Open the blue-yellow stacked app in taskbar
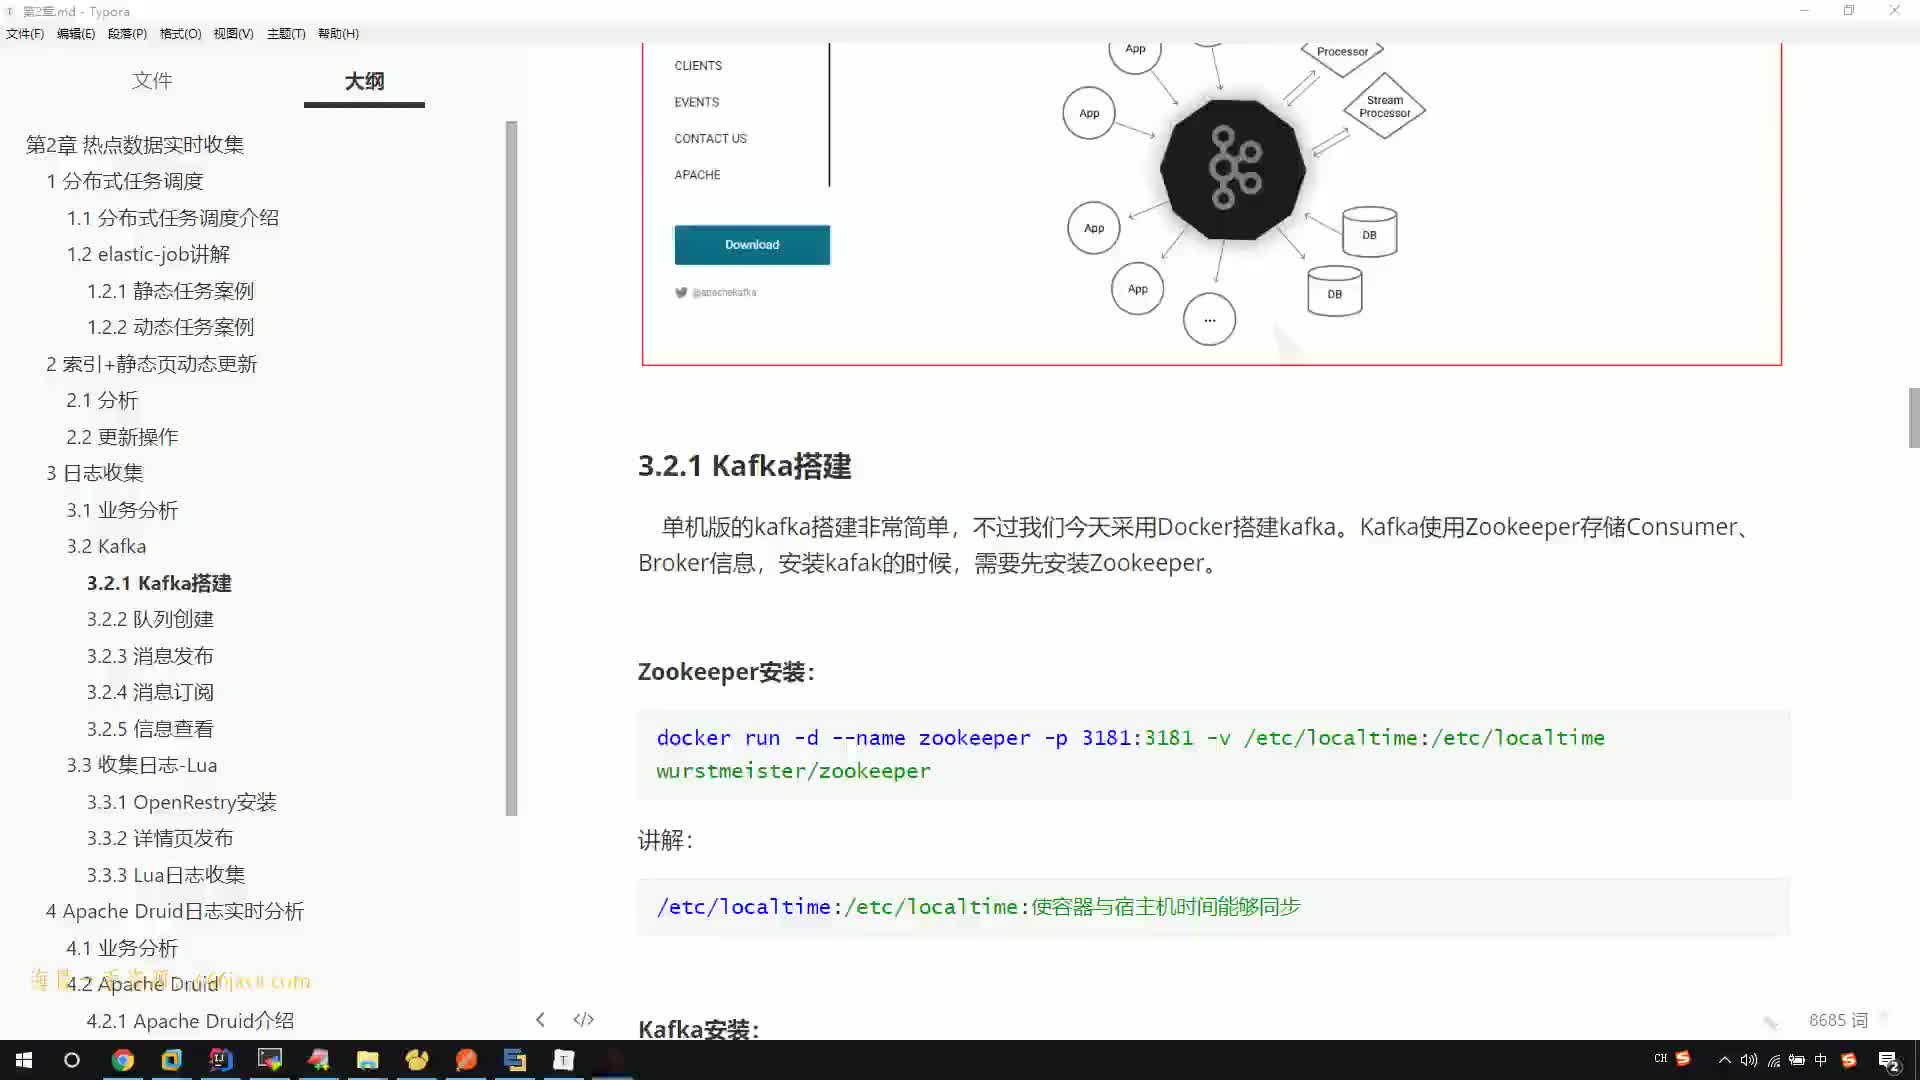This screenshot has width=1920, height=1080. coord(515,1060)
